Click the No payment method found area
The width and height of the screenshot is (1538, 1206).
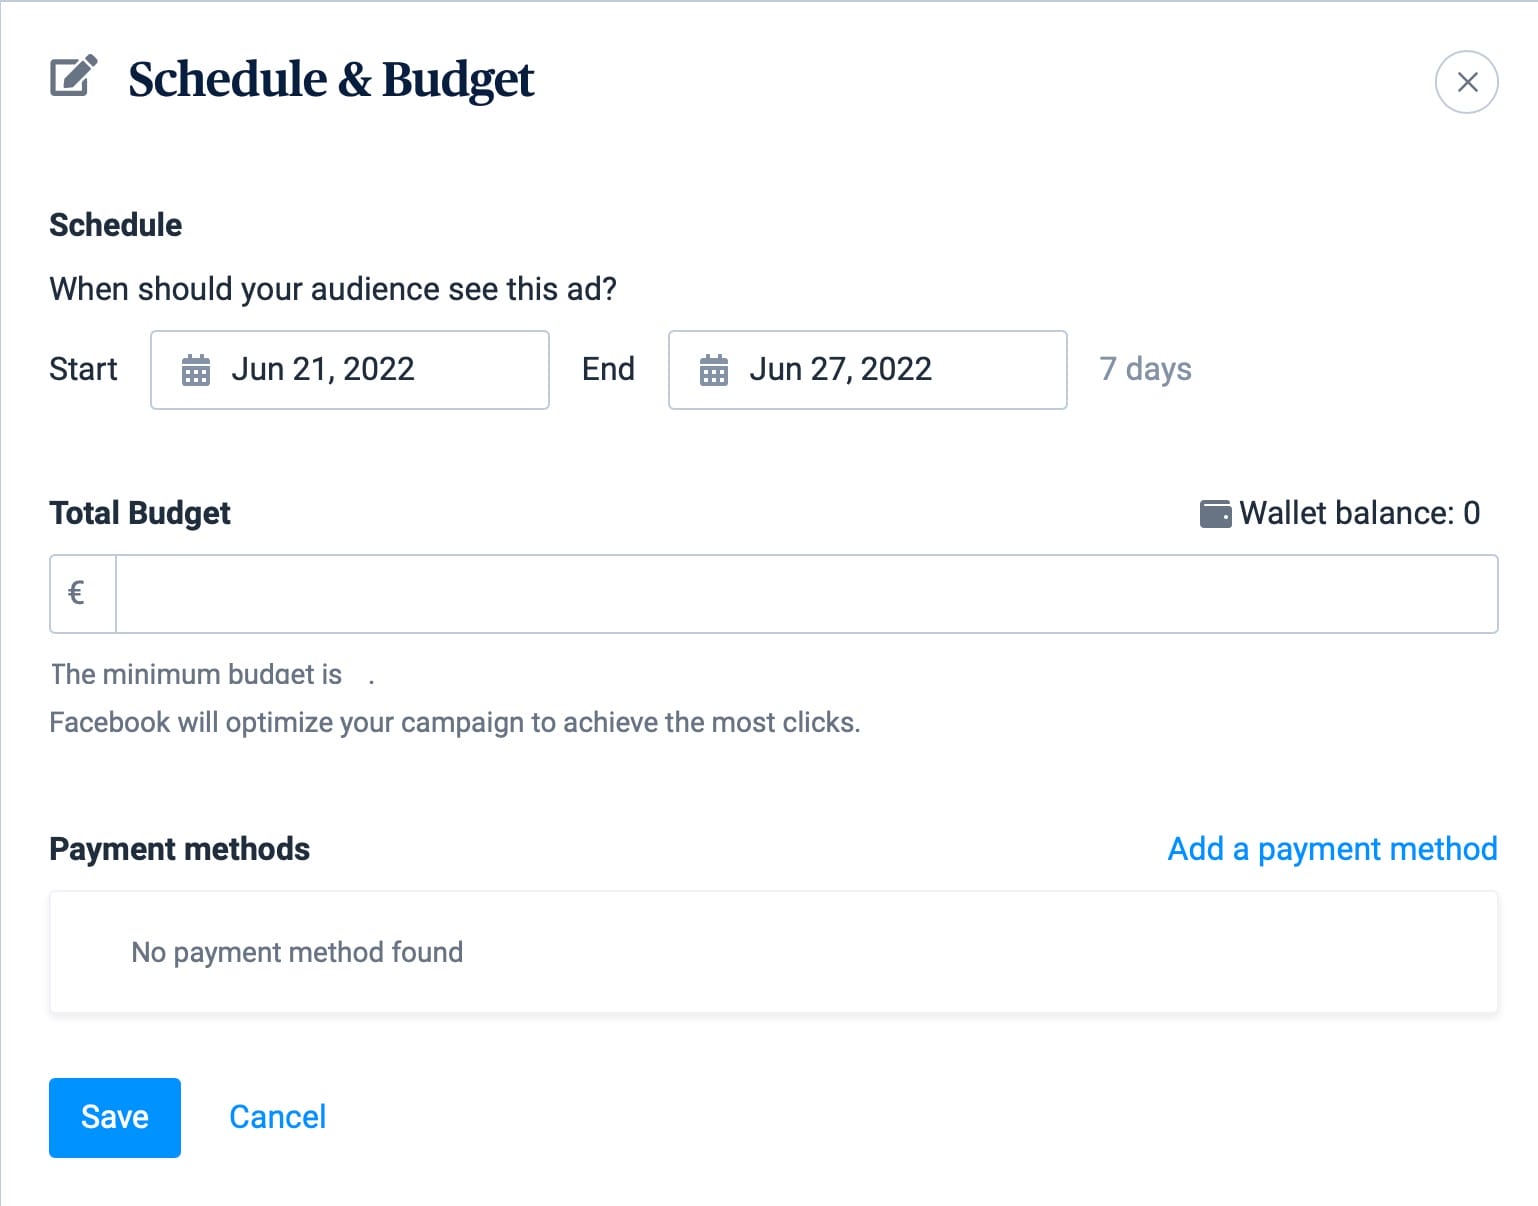click(296, 952)
